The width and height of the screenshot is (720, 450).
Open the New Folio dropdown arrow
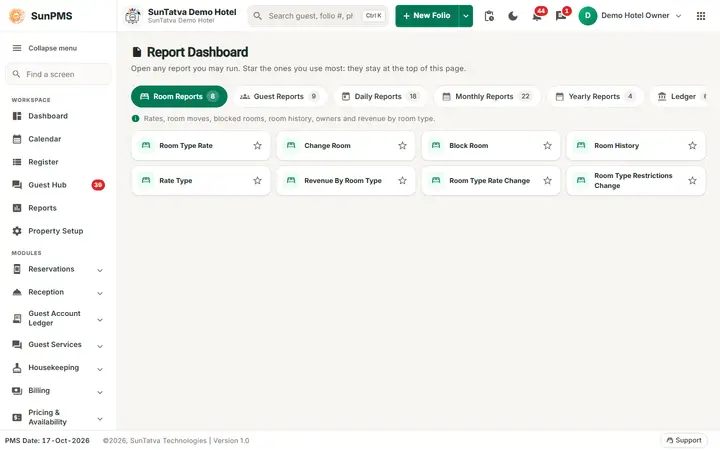[466, 16]
